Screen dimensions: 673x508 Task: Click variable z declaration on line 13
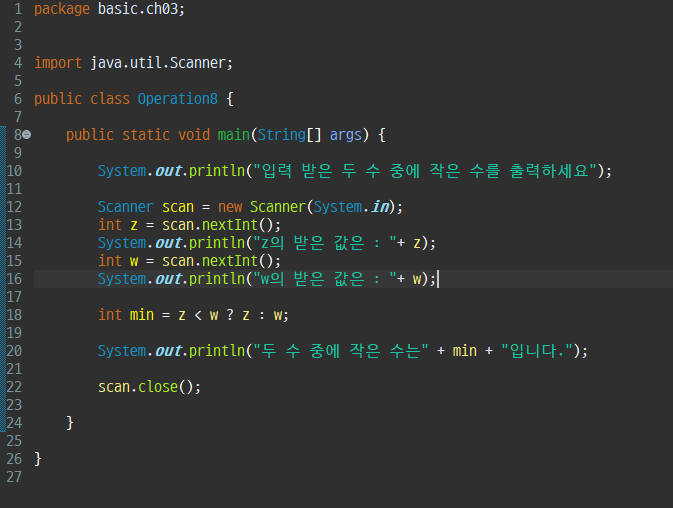pyautogui.click(x=134, y=225)
